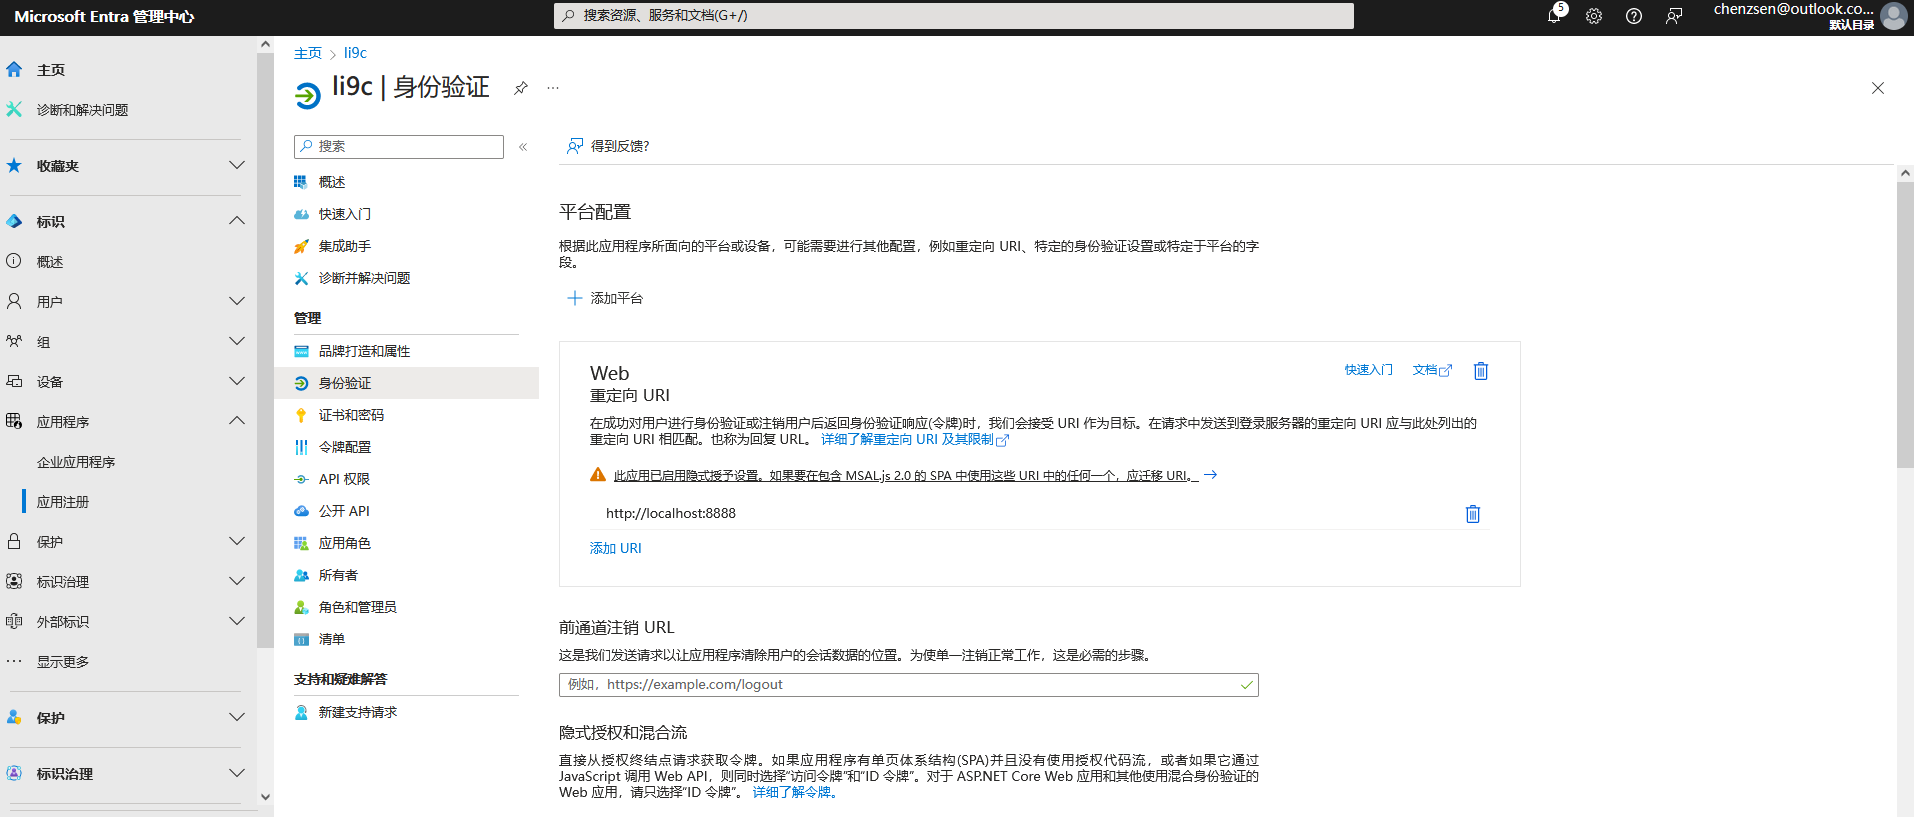Open the help question mark icon

pyautogui.click(x=1634, y=16)
